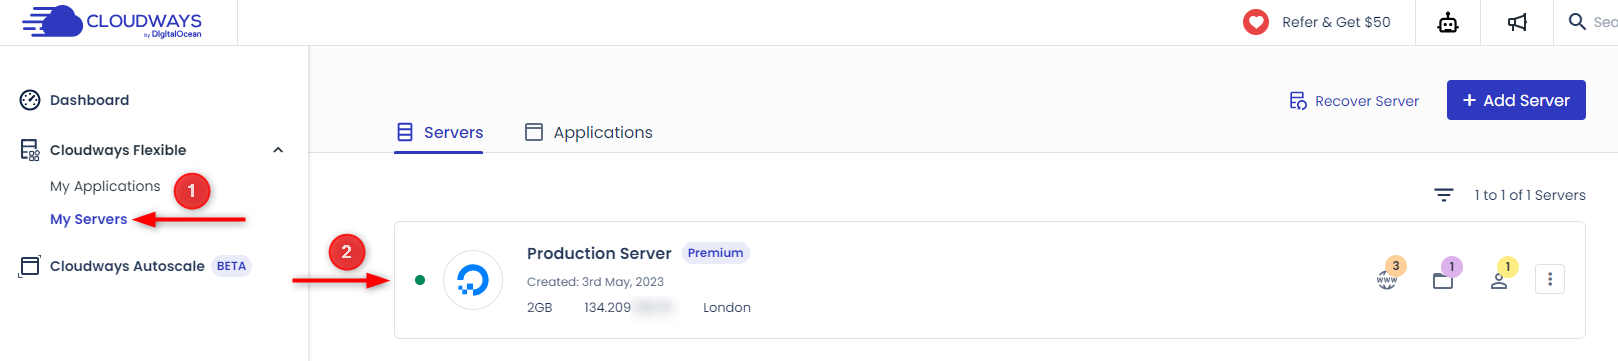Switch to the Applications tab
The image size is (1618, 361).
click(x=589, y=132)
